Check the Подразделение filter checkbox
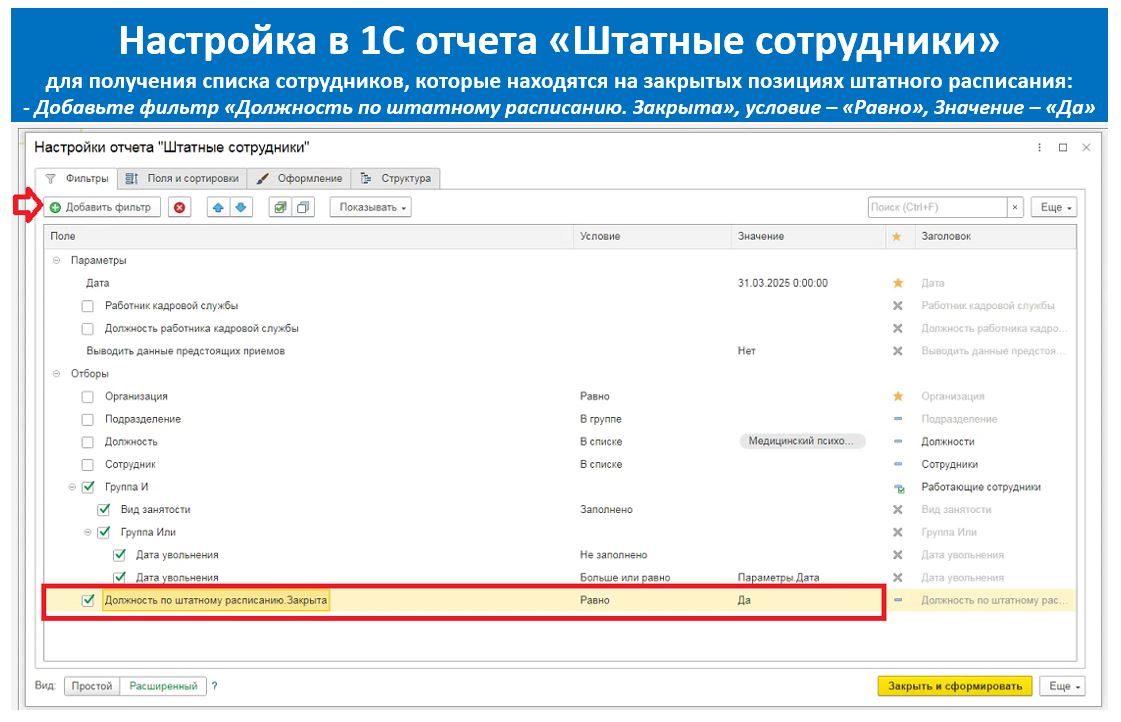The height and width of the screenshot is (722, 1121). (87, 420)
